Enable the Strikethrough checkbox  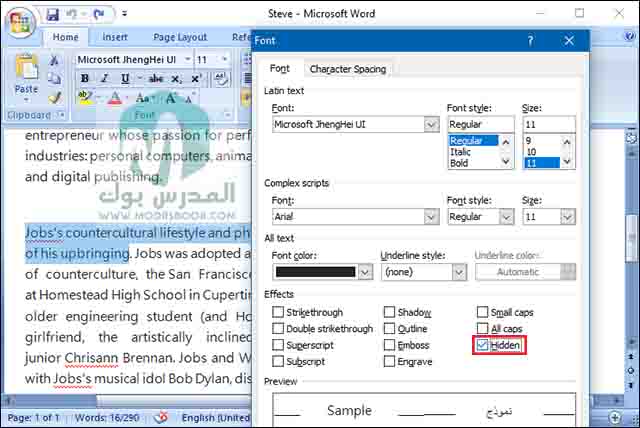(278, 312)
